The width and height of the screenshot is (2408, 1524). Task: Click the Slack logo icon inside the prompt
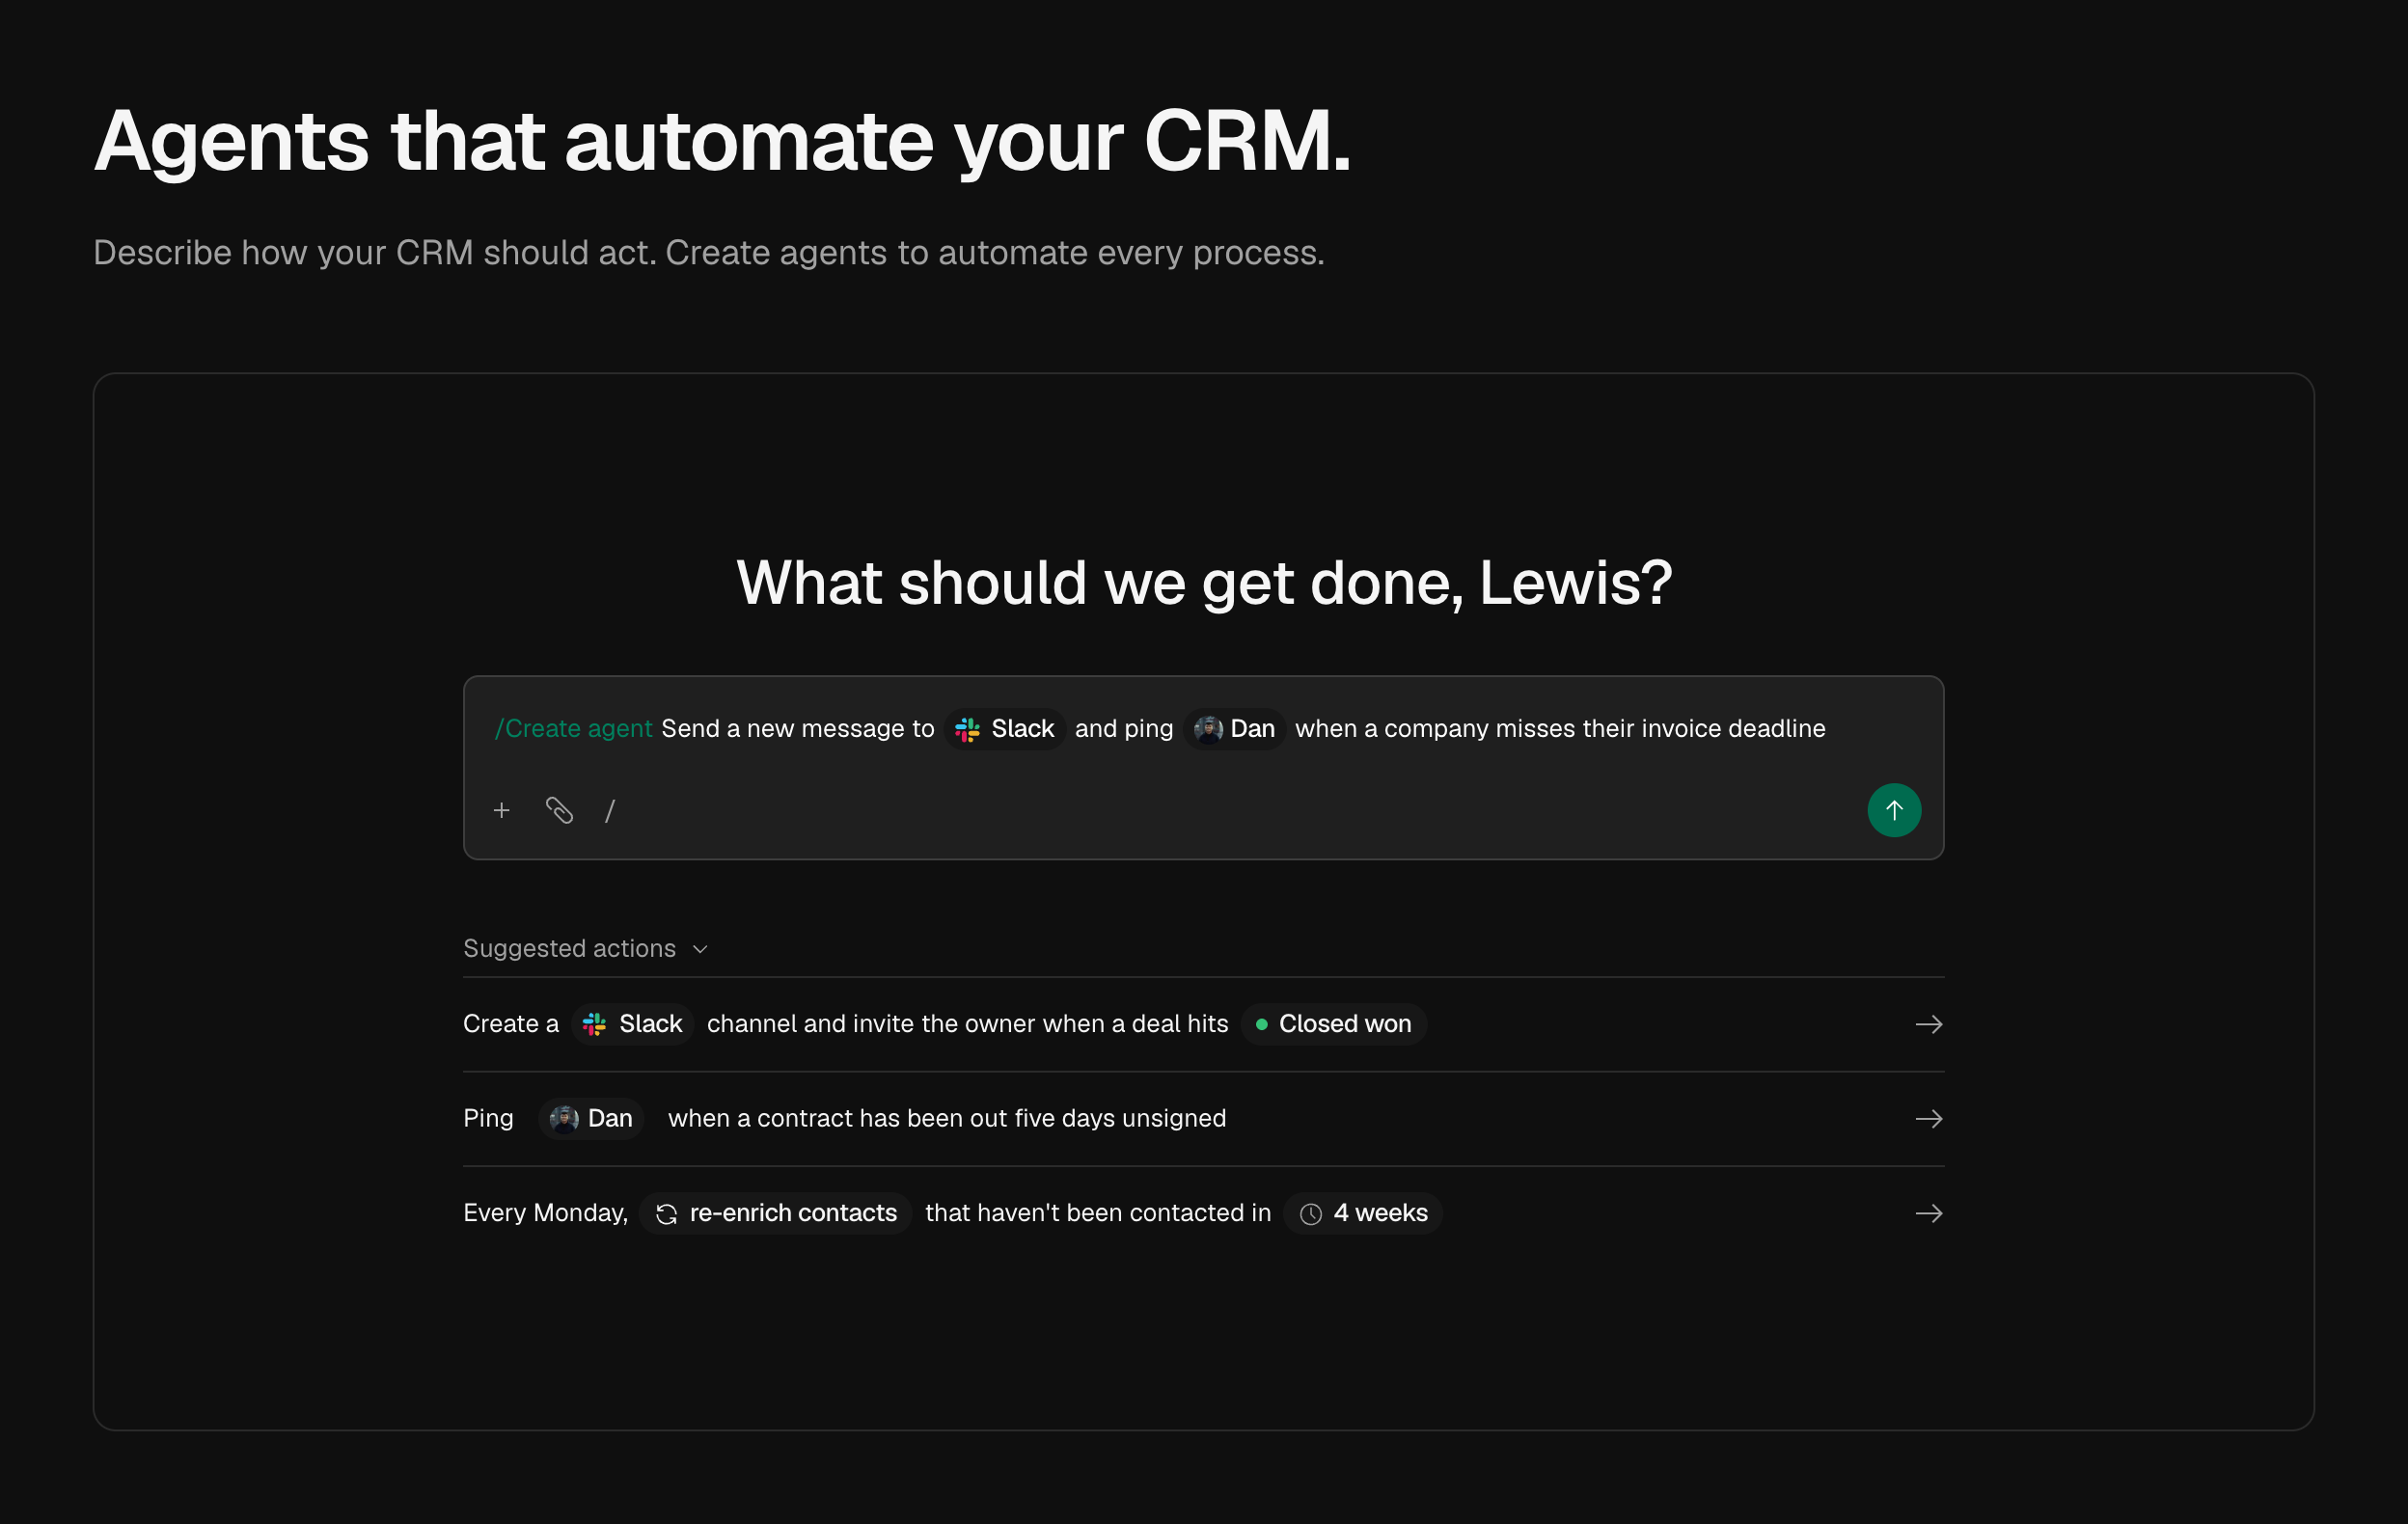[967, 729]
